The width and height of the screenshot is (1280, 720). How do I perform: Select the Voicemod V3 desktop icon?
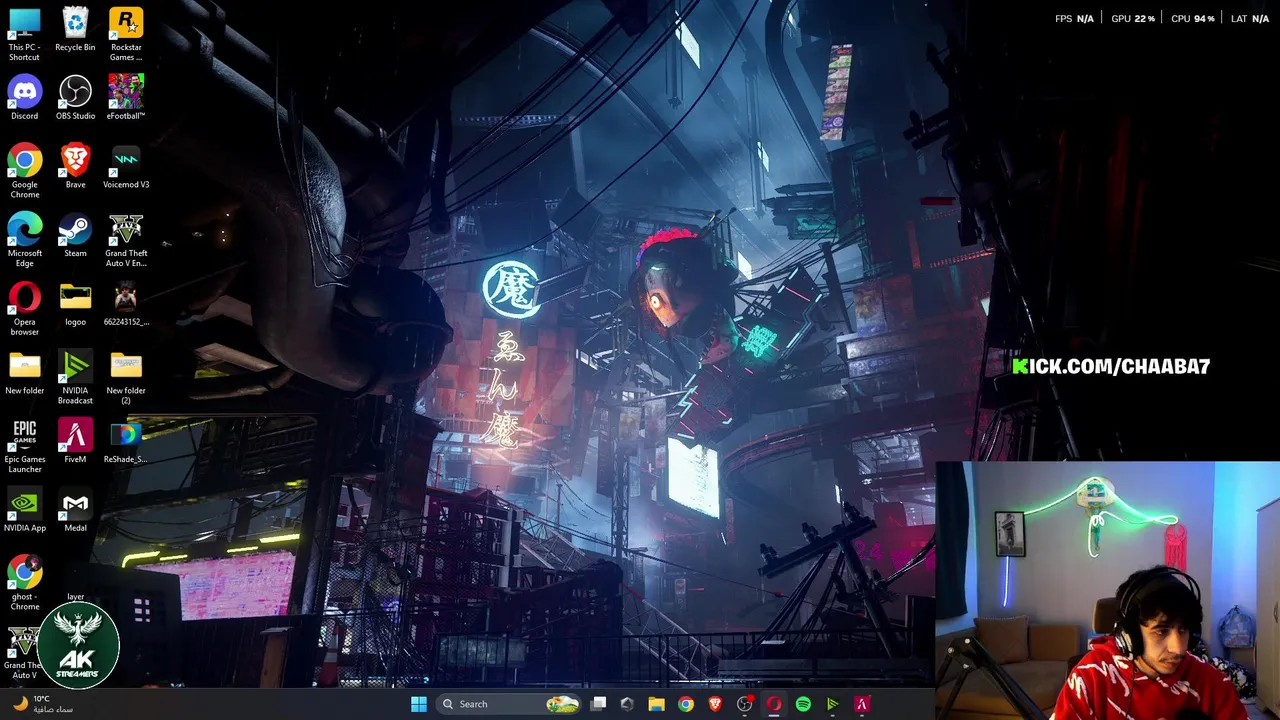coord(126,167)
